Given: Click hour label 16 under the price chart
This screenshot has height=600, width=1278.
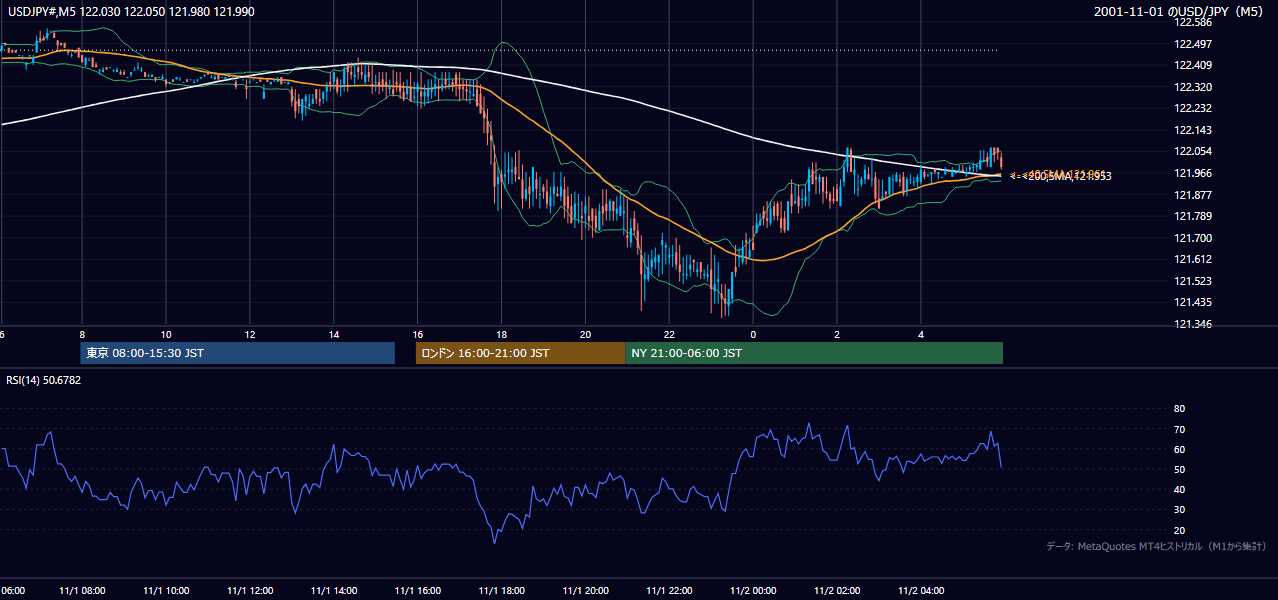Looking at the screenshot, I should coord(418,334).
